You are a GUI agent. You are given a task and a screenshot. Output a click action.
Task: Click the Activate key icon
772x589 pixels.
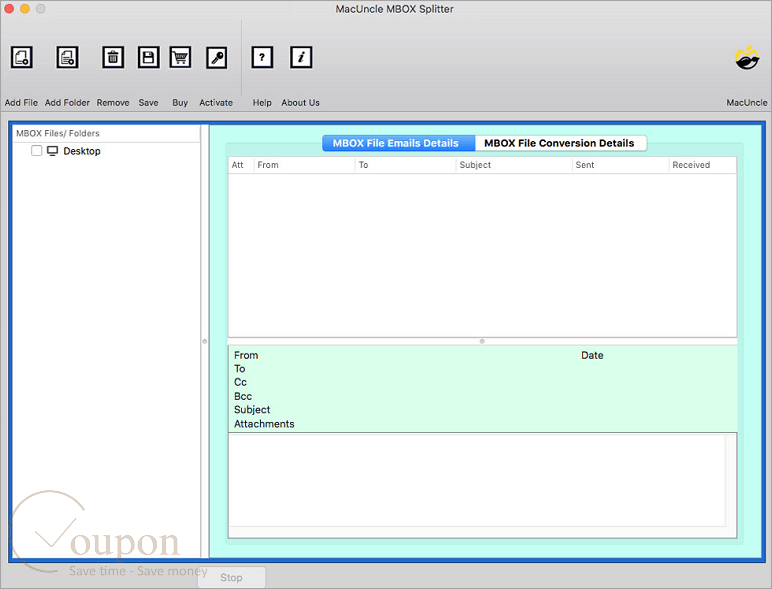click(216, 58)
